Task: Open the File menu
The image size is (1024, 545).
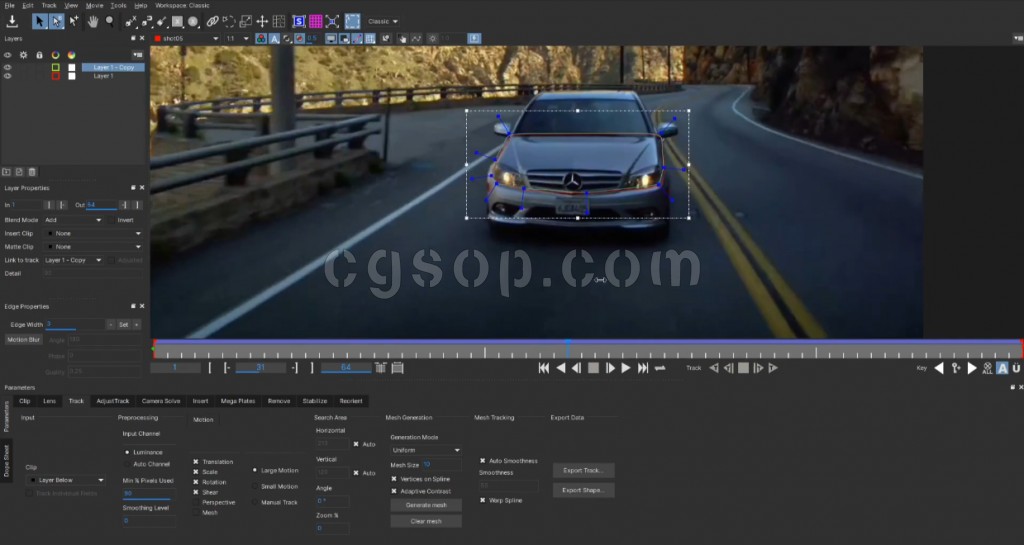Action: pos(10,5)
